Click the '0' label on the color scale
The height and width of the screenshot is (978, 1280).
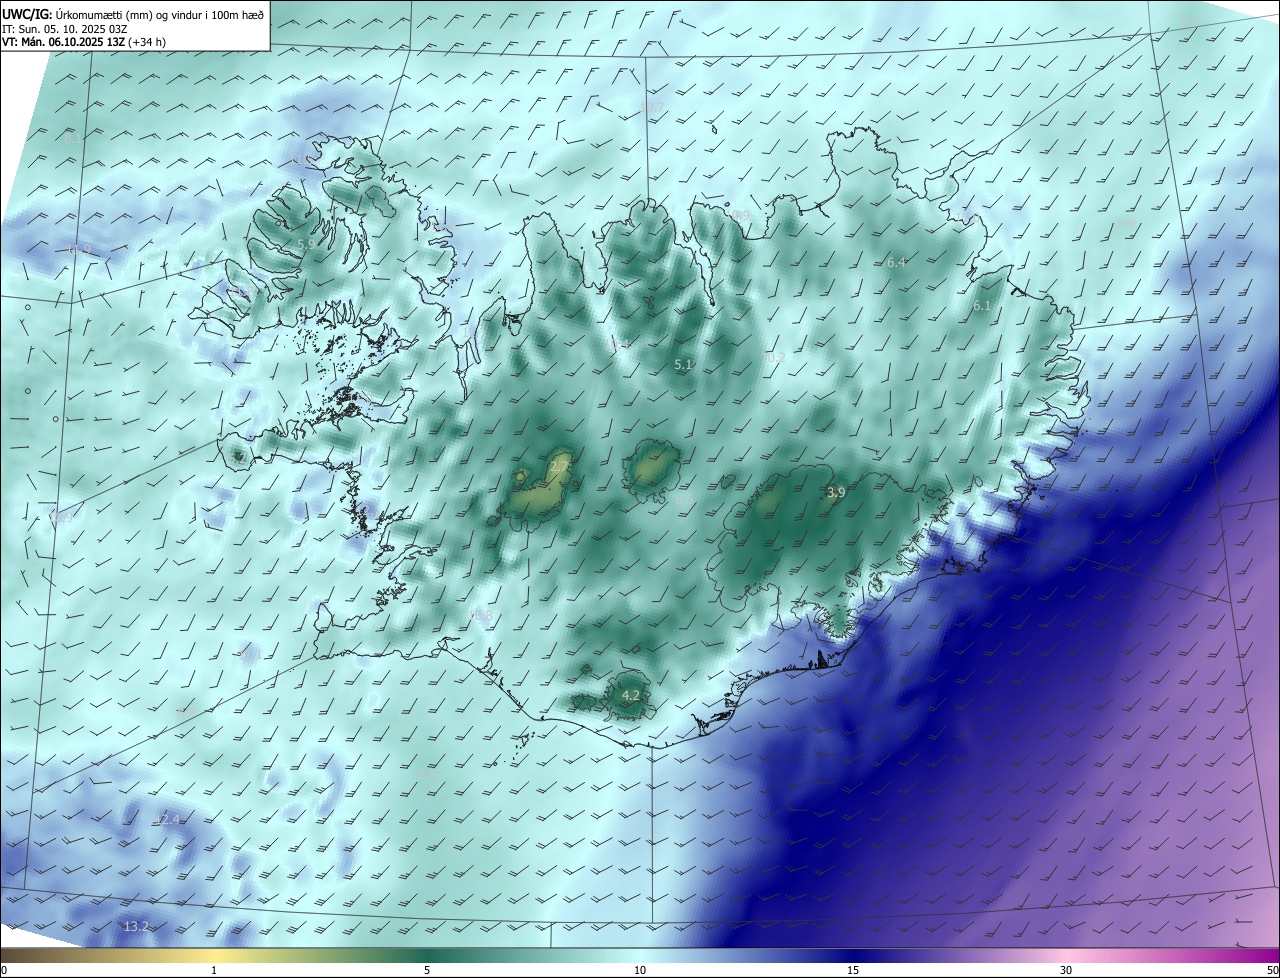coord(4,970)
